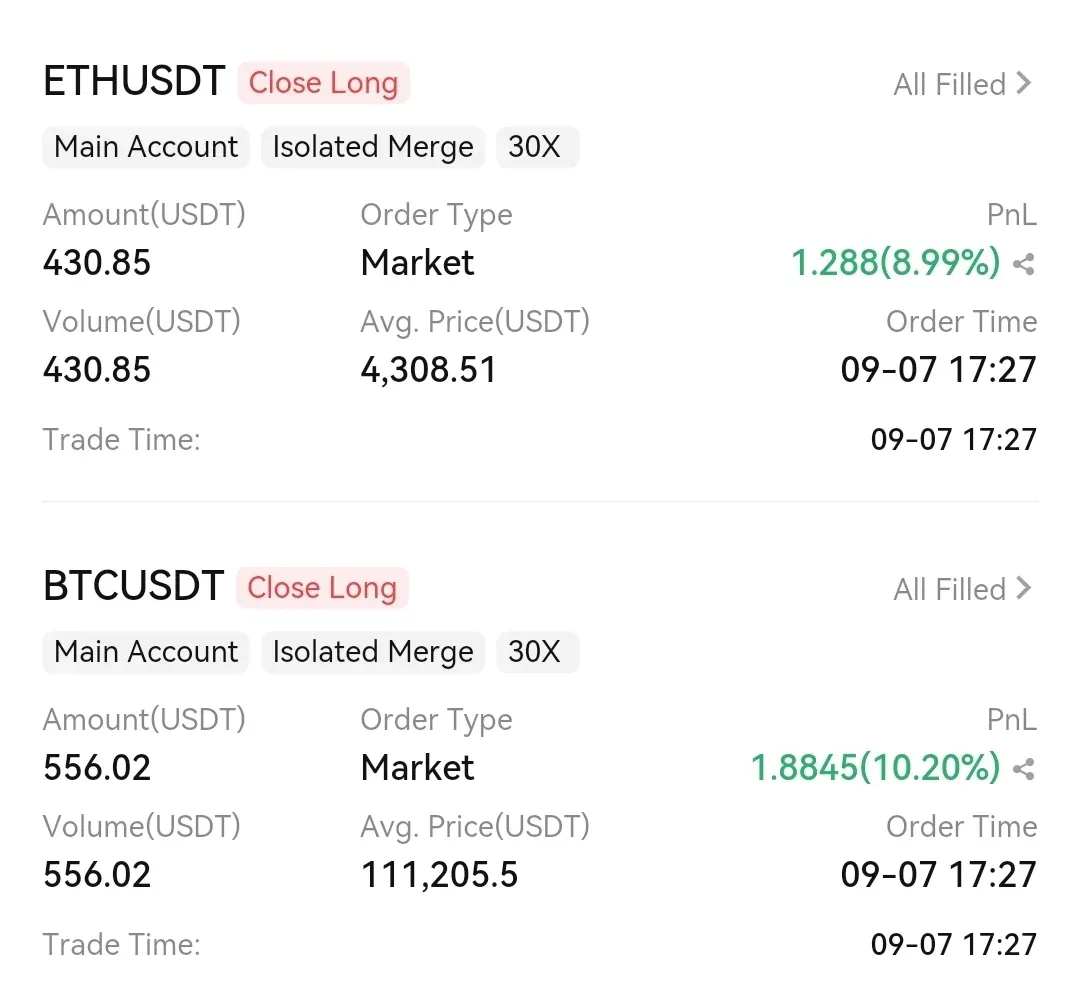Select Main Account tag in ETHUSDT order
1080x992 pixels.
tap(146, 147)
